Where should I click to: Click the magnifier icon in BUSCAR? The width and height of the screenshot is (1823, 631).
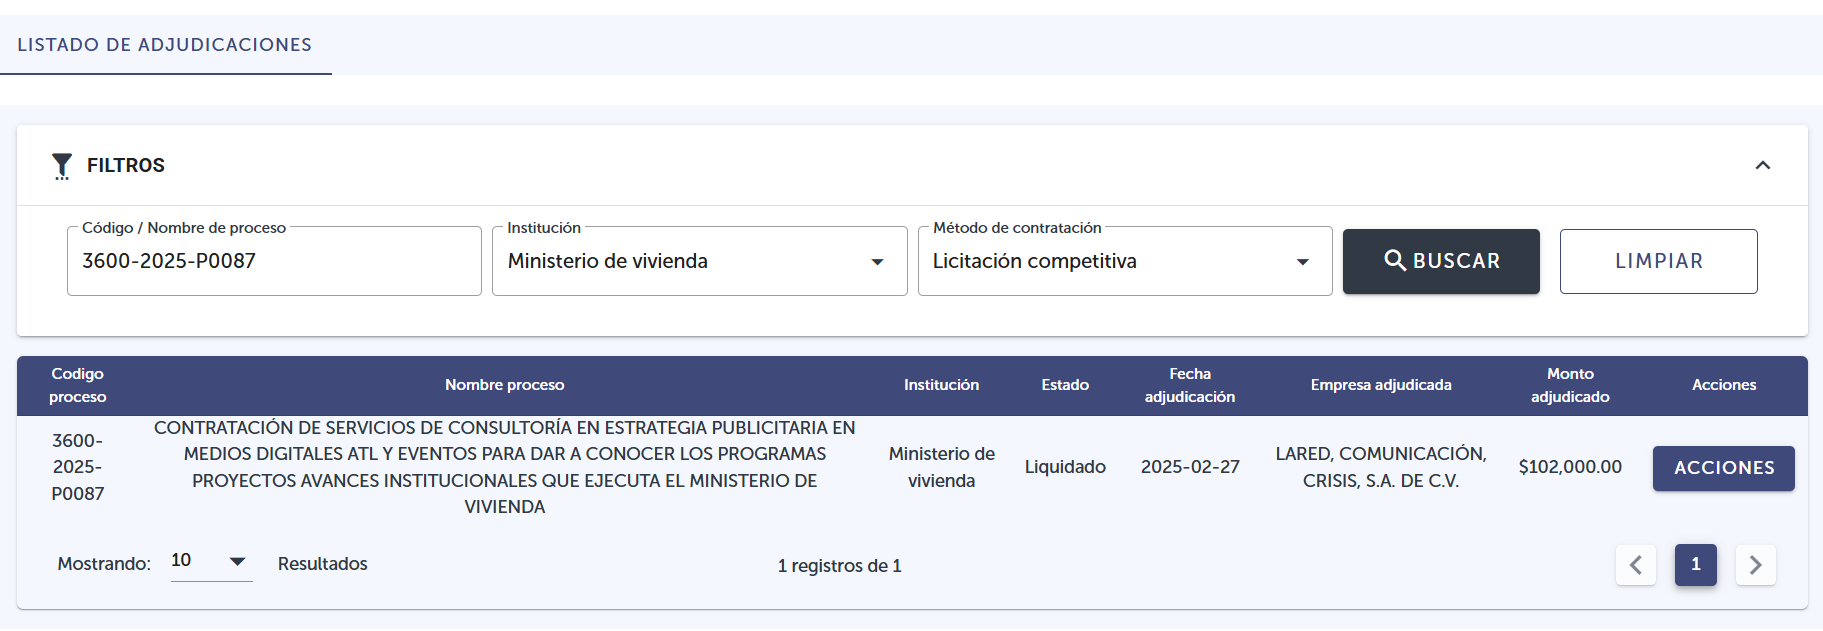pyautogui.click(x=1395, y=260)
